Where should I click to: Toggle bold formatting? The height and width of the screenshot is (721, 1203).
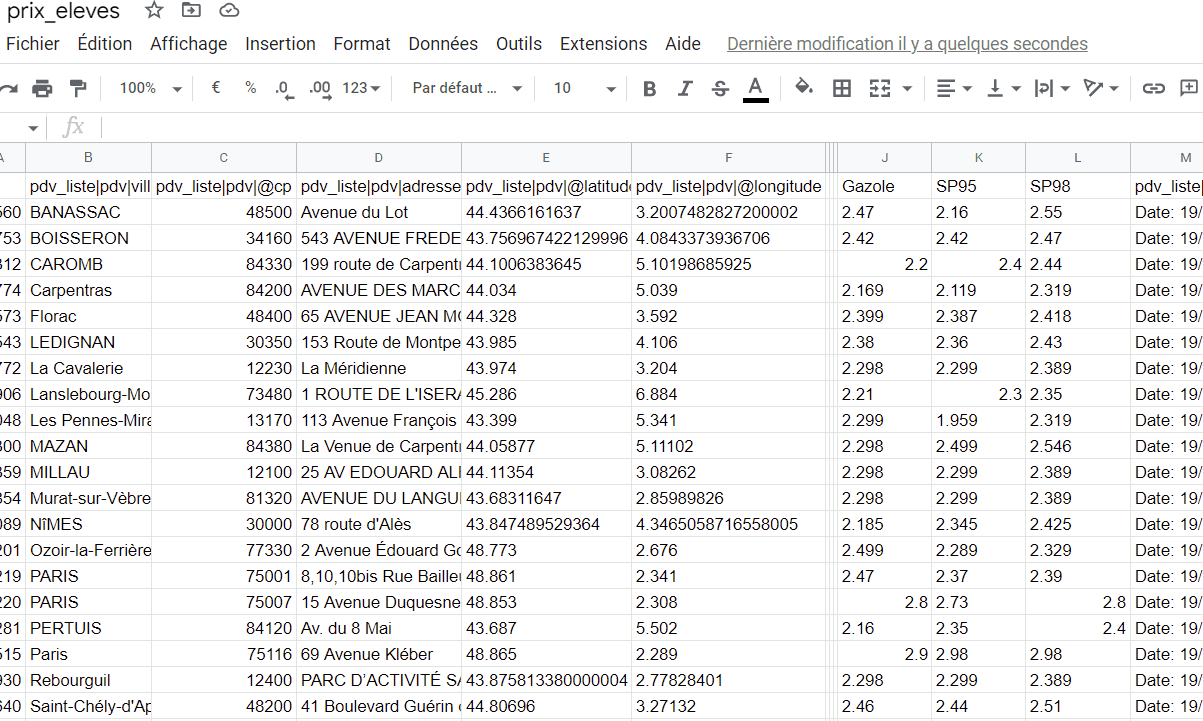pos(649,89)
